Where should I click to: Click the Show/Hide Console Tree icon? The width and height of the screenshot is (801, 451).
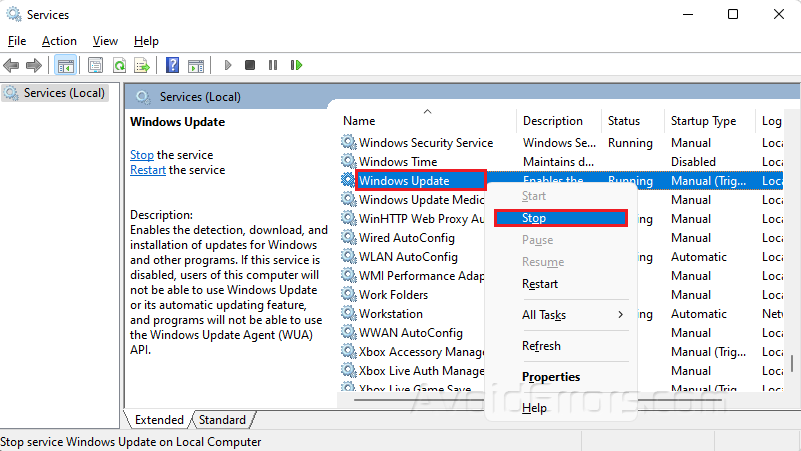click(65, 66)
